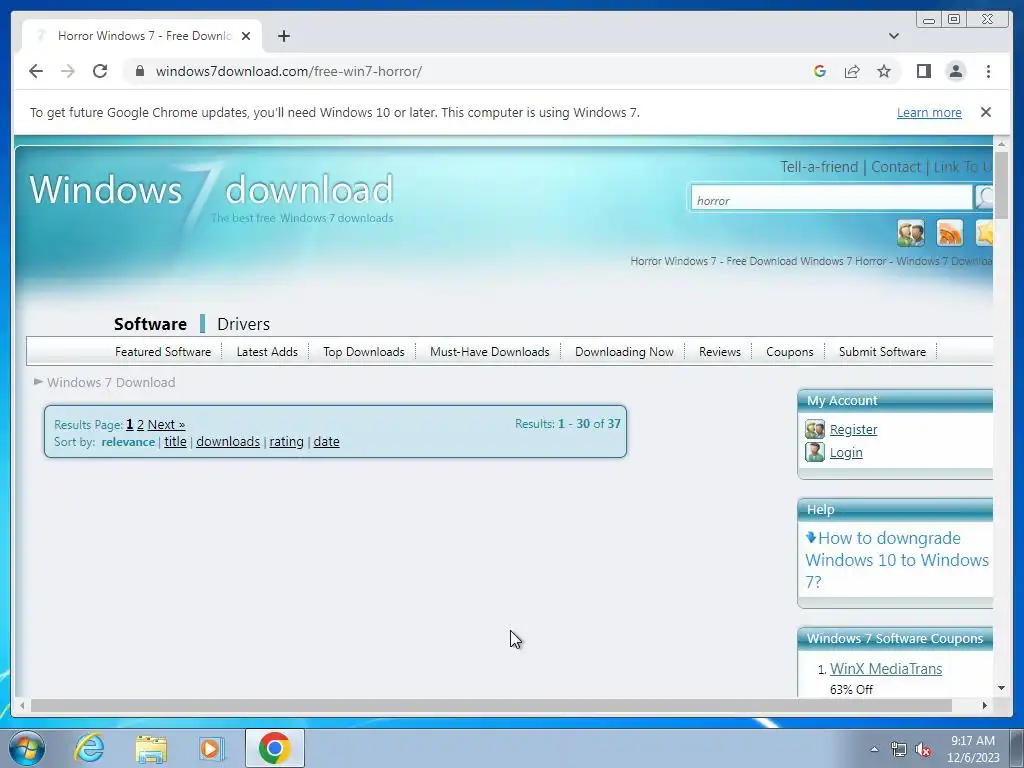1024x768 pixels.
Task: Click the Windows 7 download logo
Action: tap(211, 196)
